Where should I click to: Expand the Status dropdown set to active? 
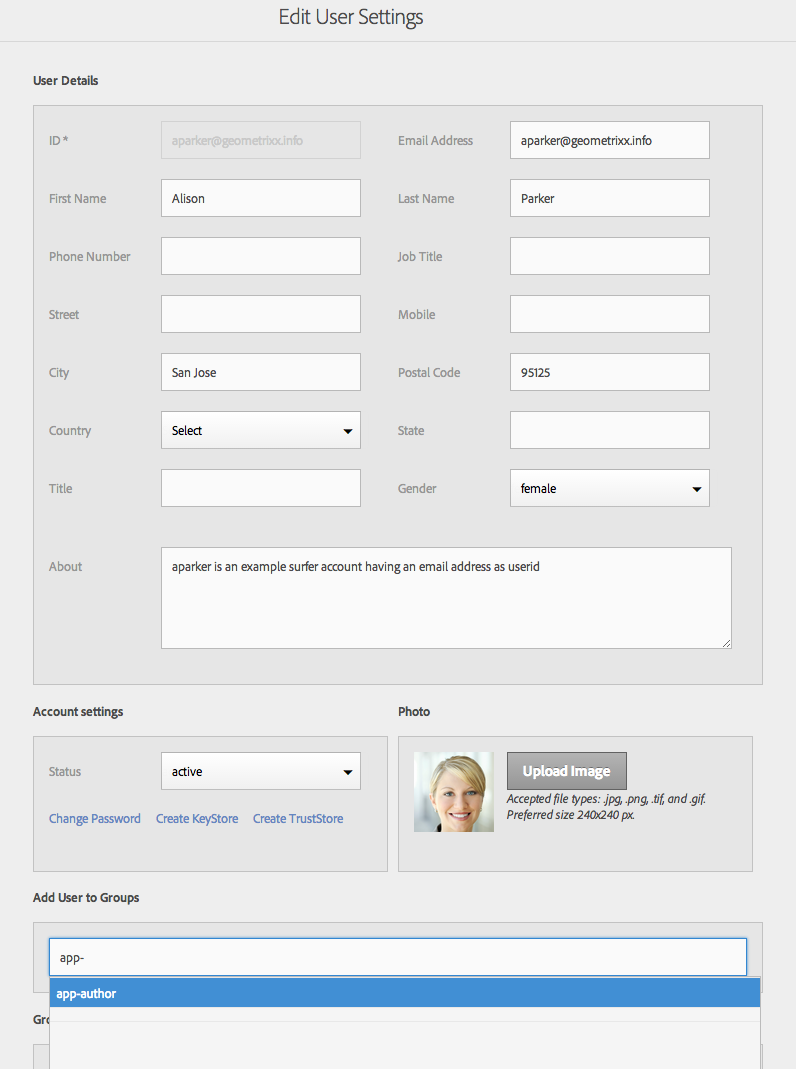pyautogui.click(x=260, y=771)
